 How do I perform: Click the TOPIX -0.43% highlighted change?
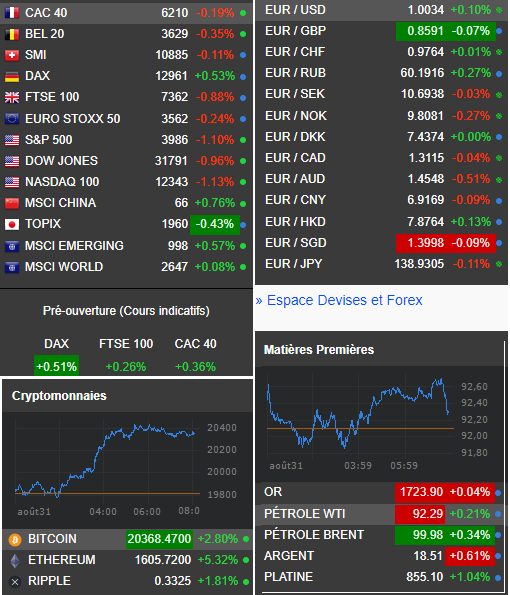215,224
